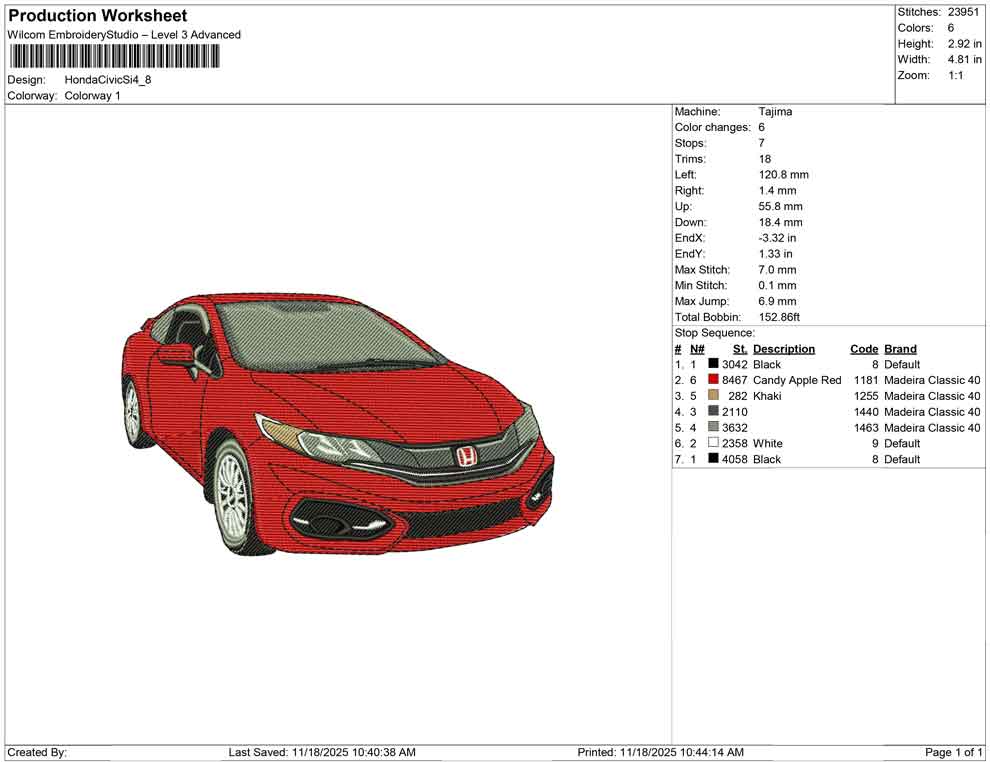The image size is (990, 762).
Task: Click the swatch for thread code 3632
Action: [712, 426]
